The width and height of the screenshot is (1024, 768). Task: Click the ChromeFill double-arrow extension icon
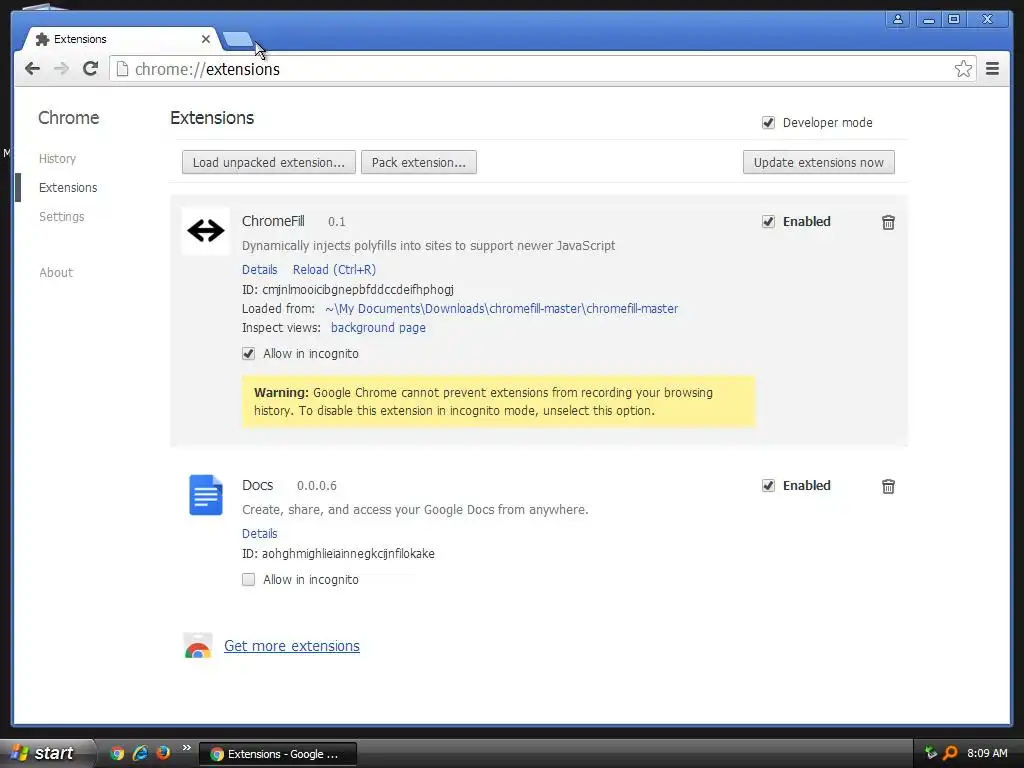point(206,231)
